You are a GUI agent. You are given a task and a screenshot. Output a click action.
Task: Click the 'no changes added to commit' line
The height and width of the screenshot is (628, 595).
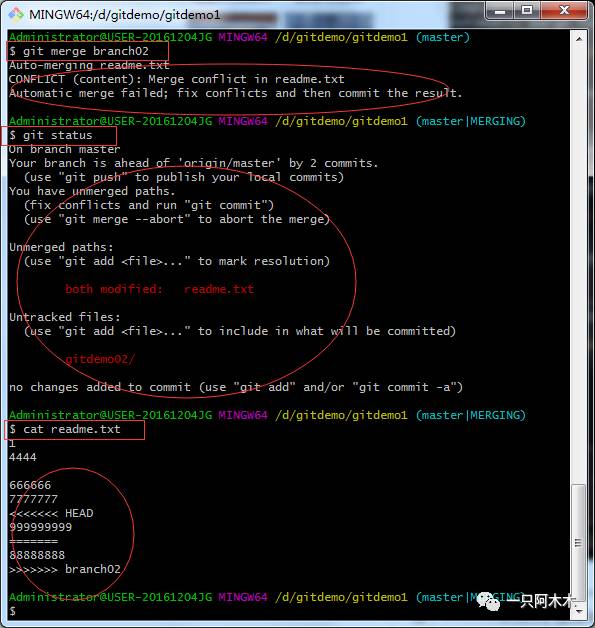point(236,387)
